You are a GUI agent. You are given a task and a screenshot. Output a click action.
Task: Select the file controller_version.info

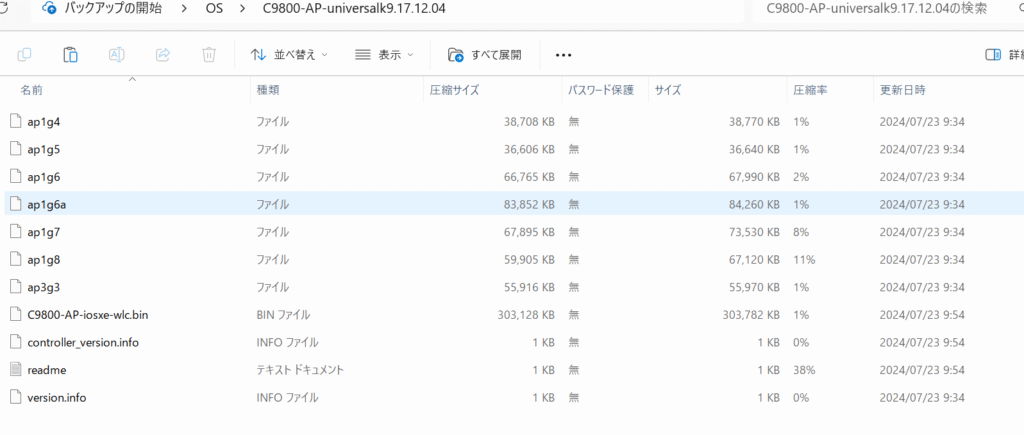click(x=83, y=342)
